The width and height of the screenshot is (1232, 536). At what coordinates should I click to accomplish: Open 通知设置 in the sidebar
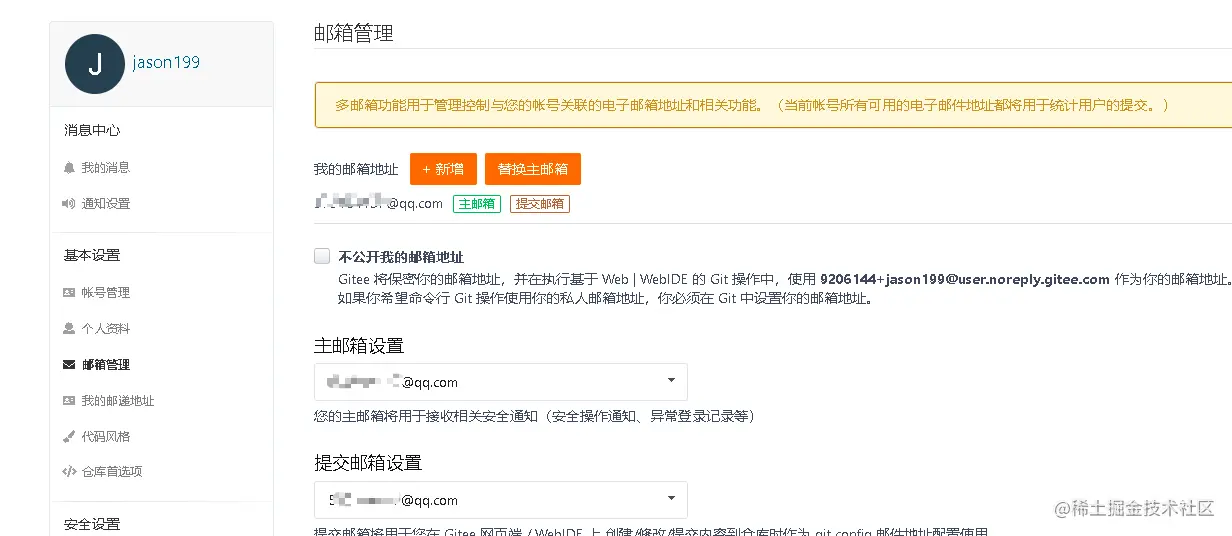point(106,204)
